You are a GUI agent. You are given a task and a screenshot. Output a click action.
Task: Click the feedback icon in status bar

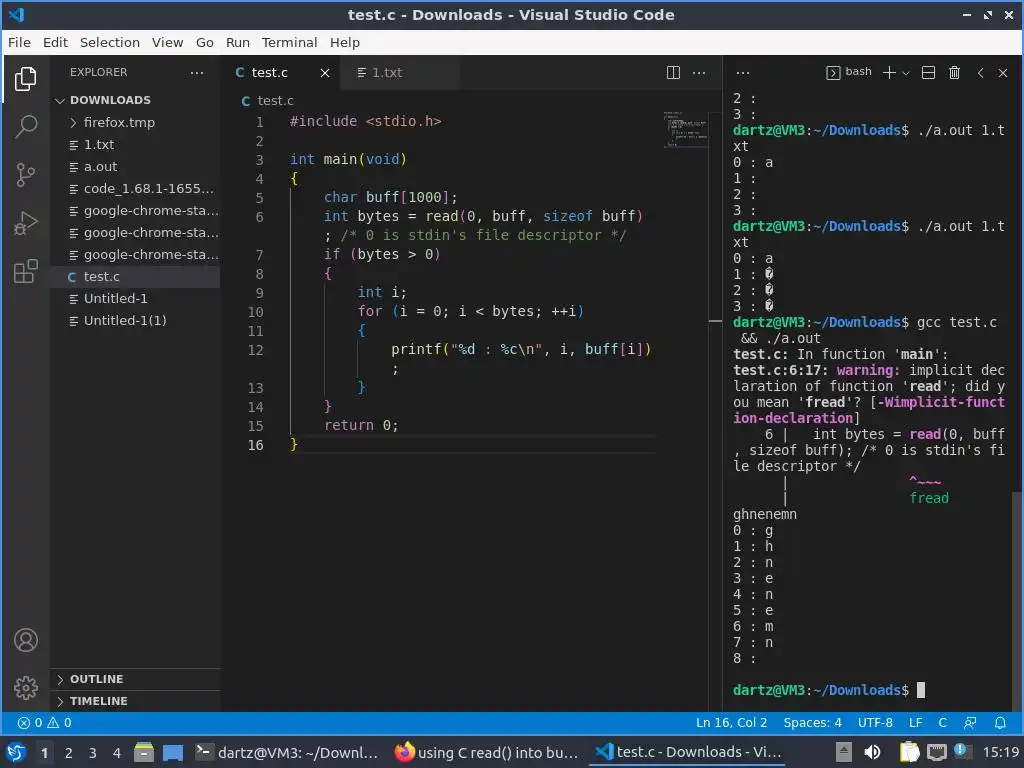(x=970, y=723)
